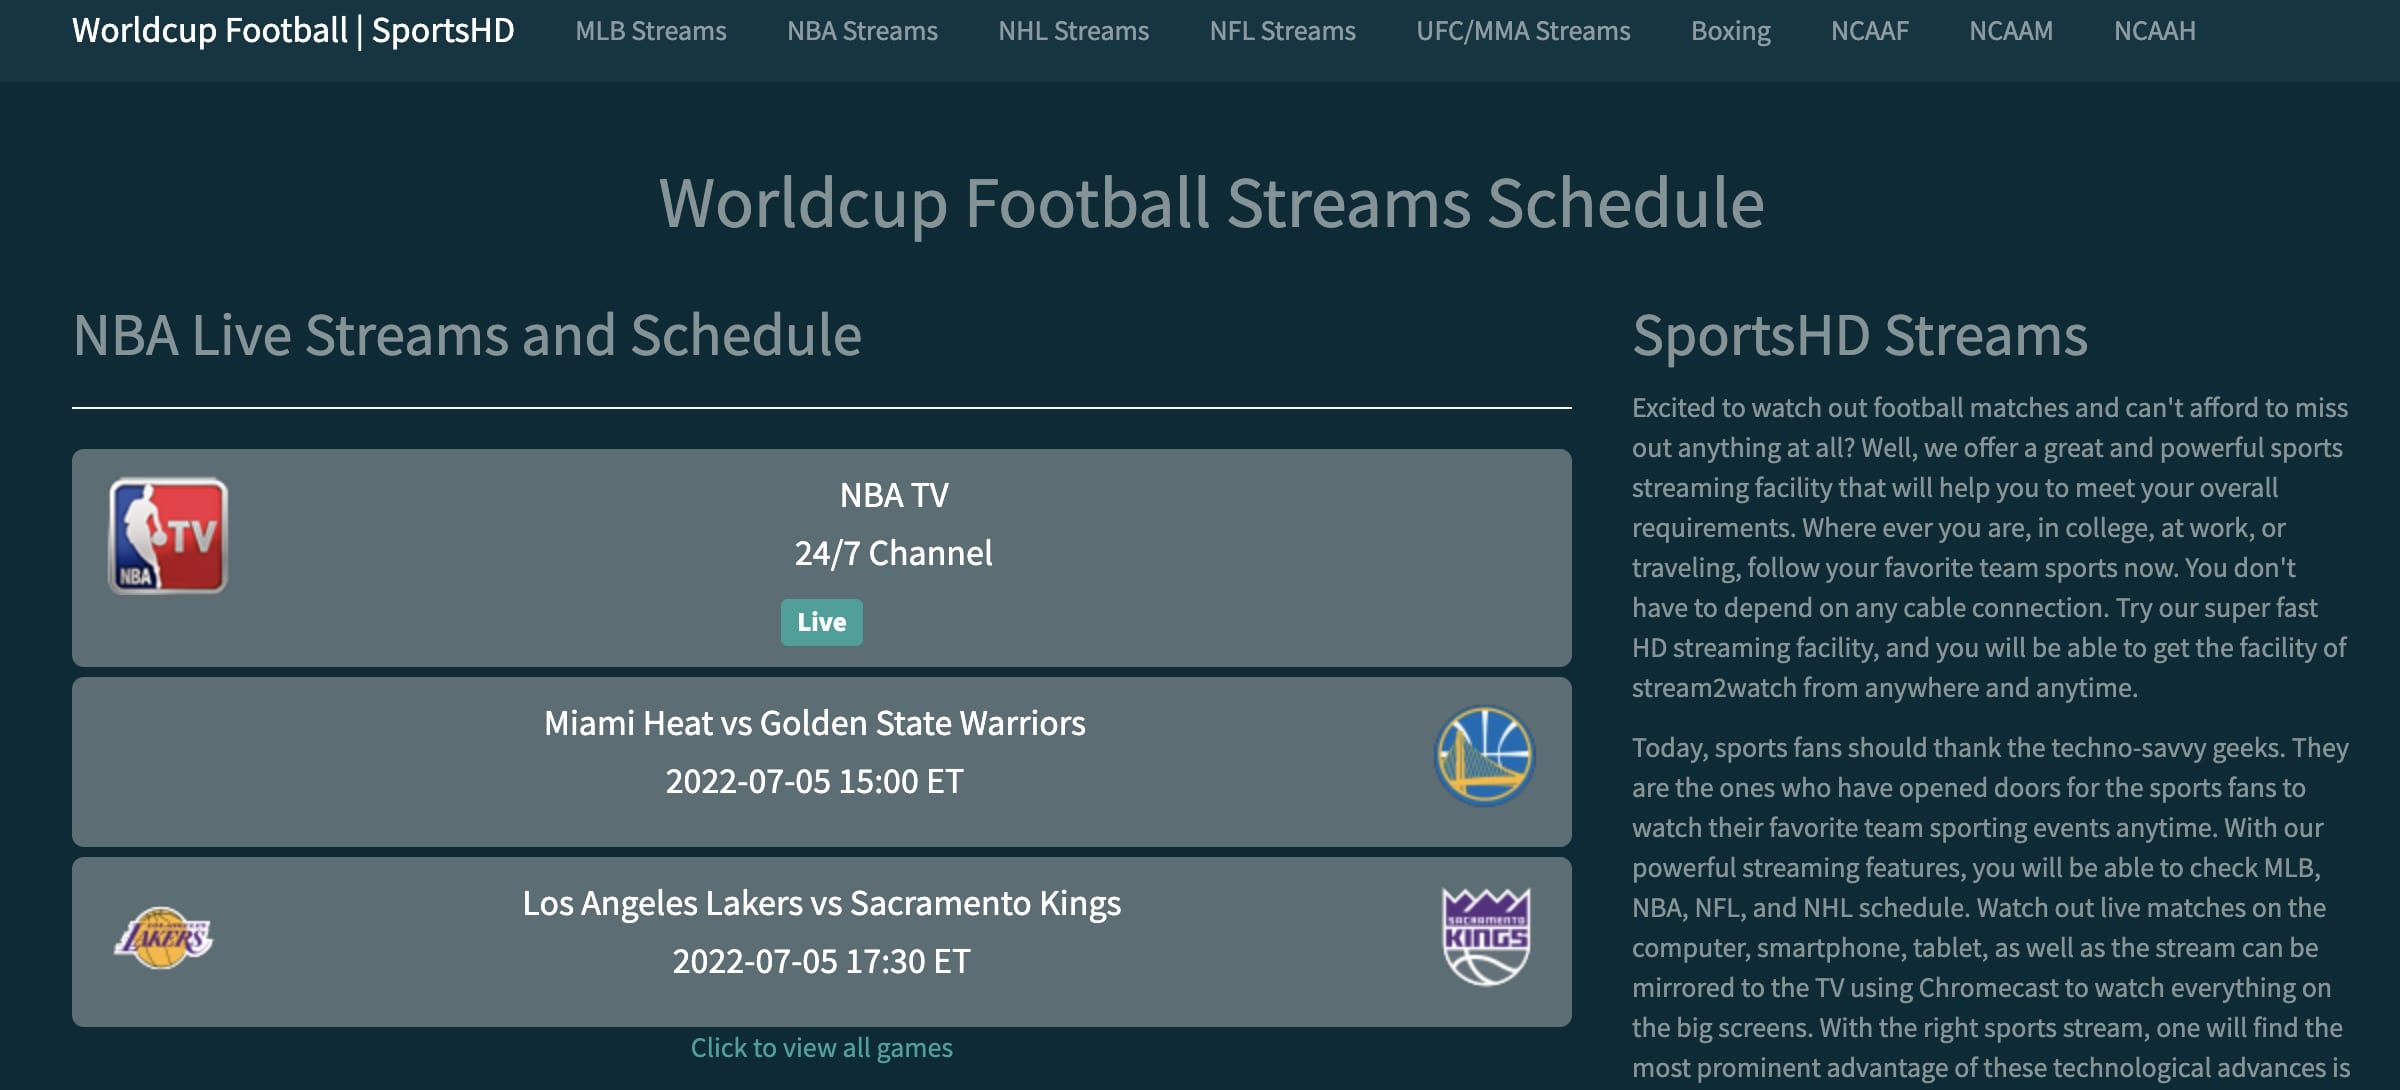This screenshot has height=1090, width=2400.
Task: Open the UFC/MMA Streams page
Action: pos(1521,31)
